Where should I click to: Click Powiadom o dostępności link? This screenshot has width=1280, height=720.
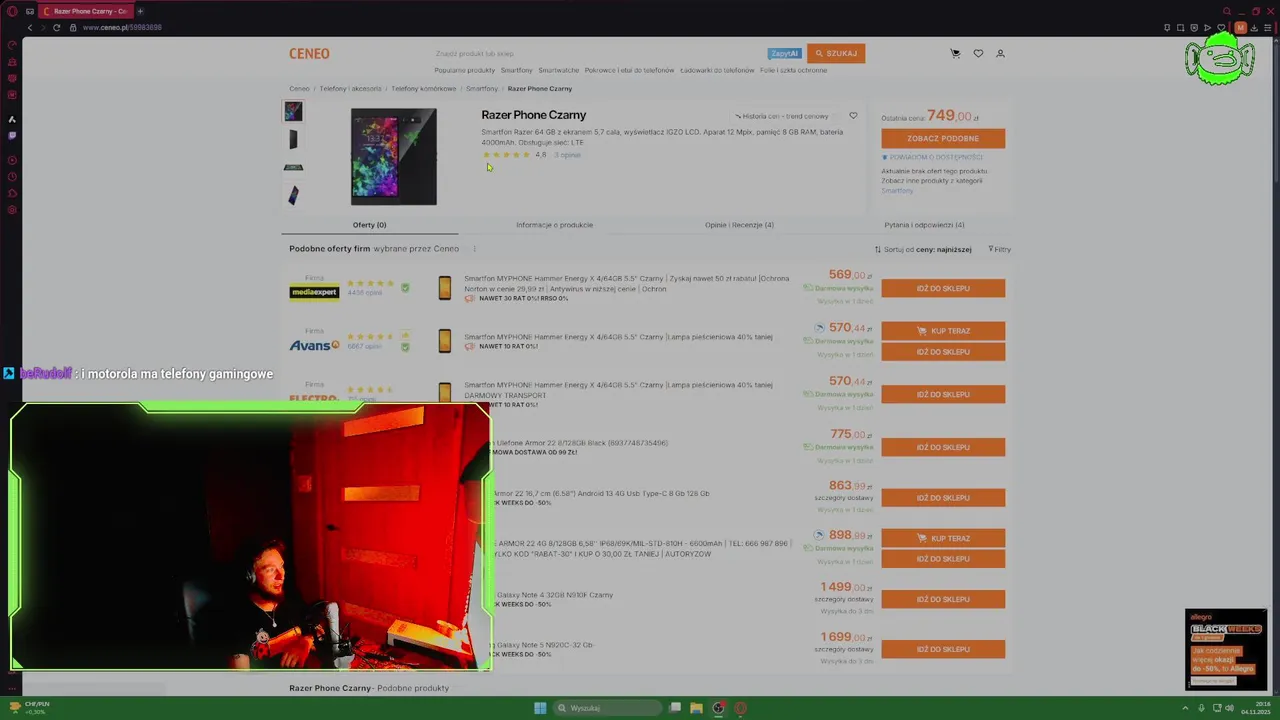tap(932, 157)
